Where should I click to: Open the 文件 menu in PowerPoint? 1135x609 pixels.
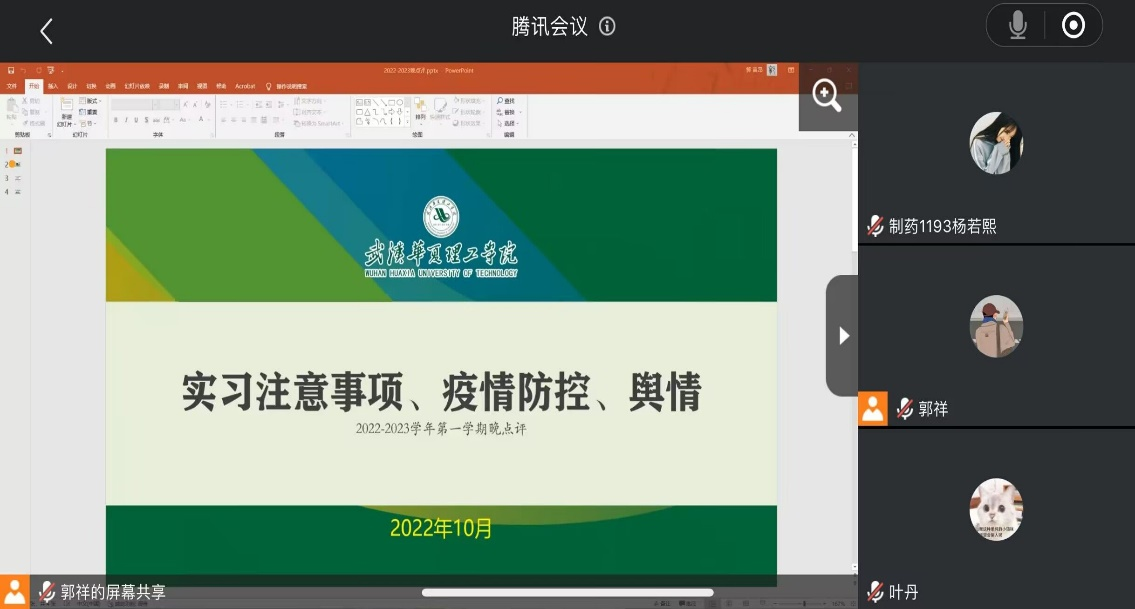click(12, 86)
